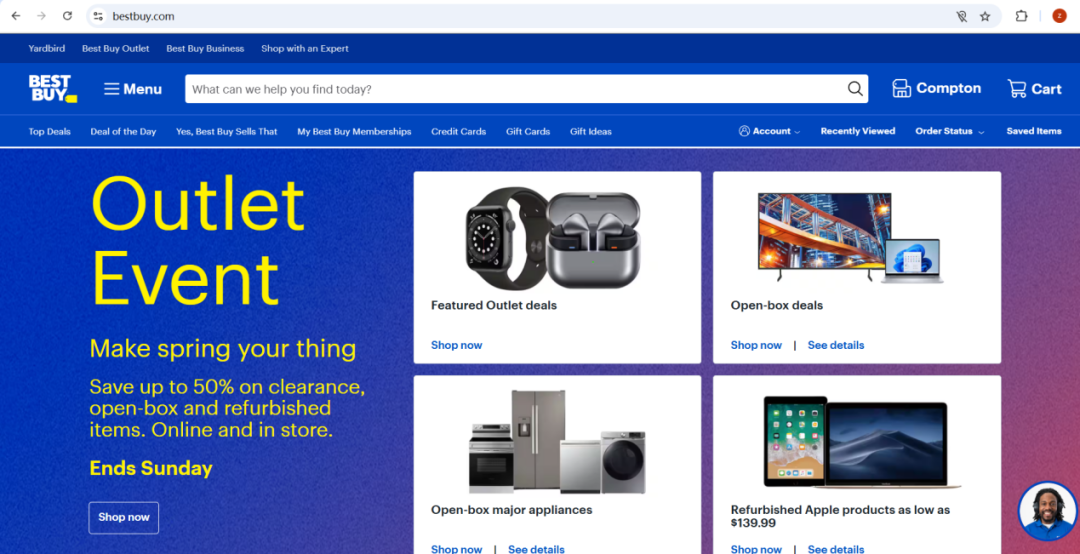
Task: Expand the Account dropdown
Action: point(769,131)
